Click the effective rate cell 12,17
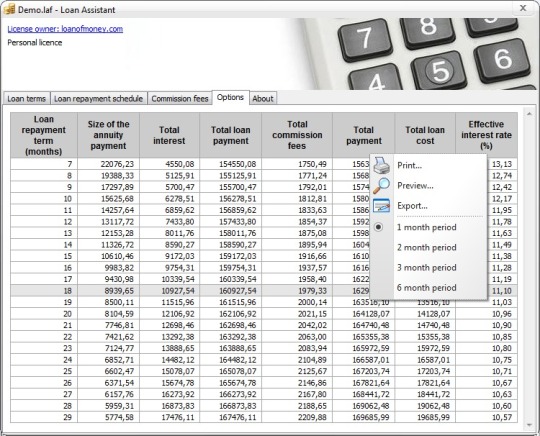Viewport: 540px width, 436px height. (502, 199)
